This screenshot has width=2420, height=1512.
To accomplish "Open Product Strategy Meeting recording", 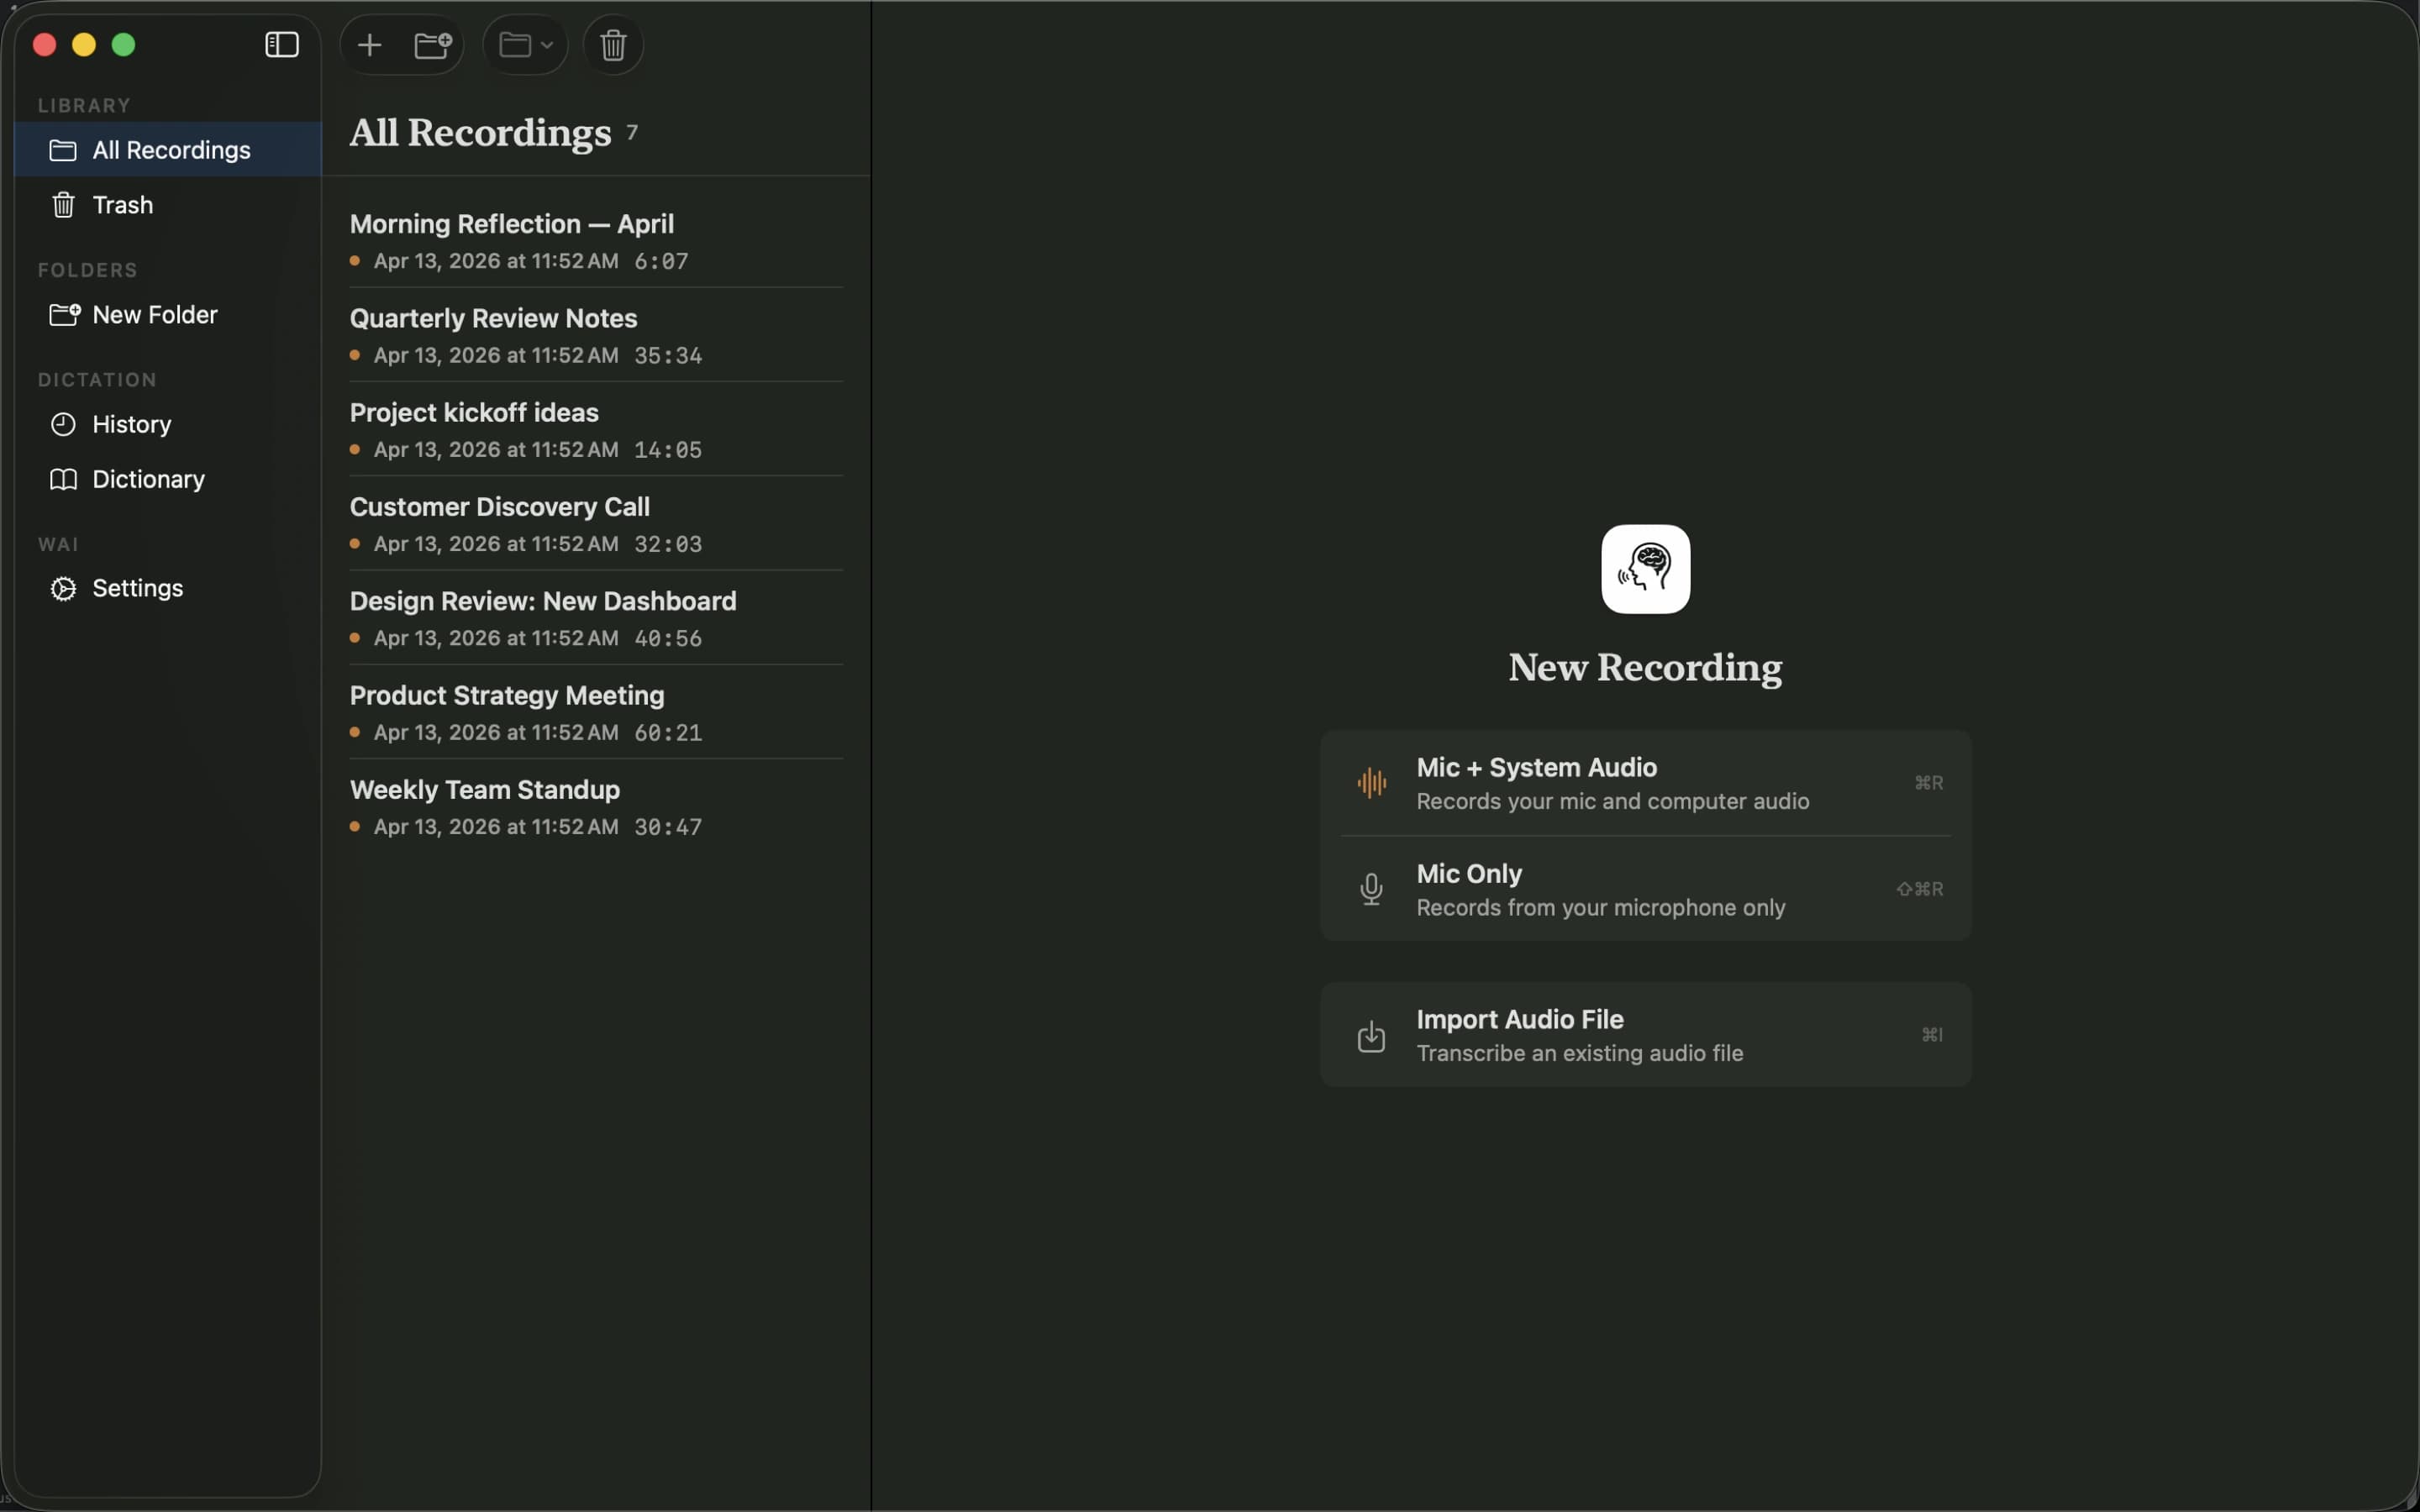I will pos(596,713).
